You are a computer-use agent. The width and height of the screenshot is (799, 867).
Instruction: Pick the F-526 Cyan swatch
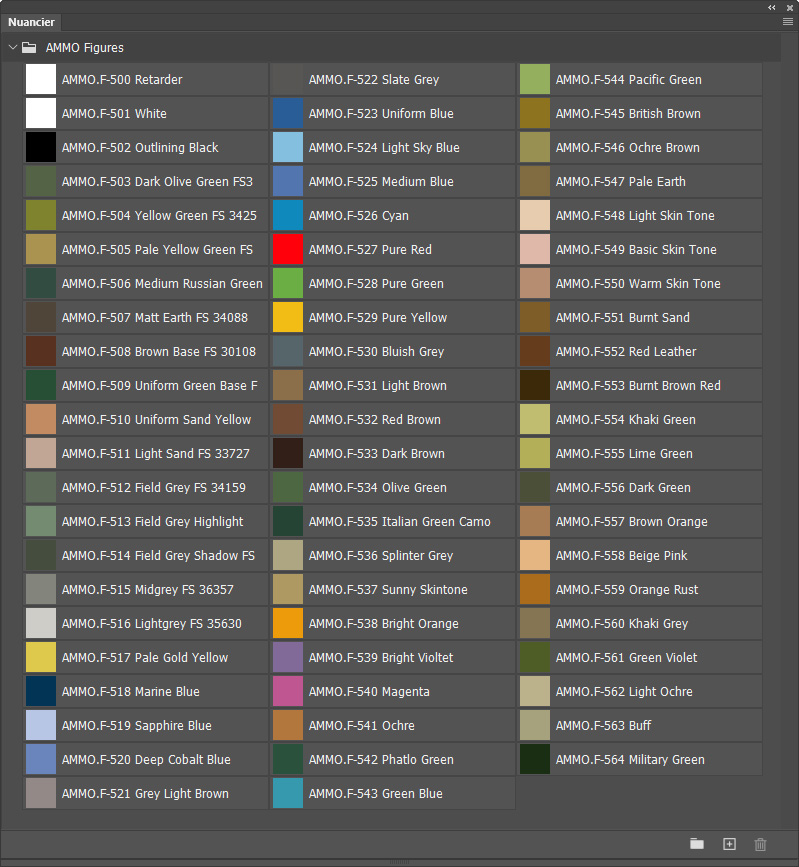click(288, 215)
